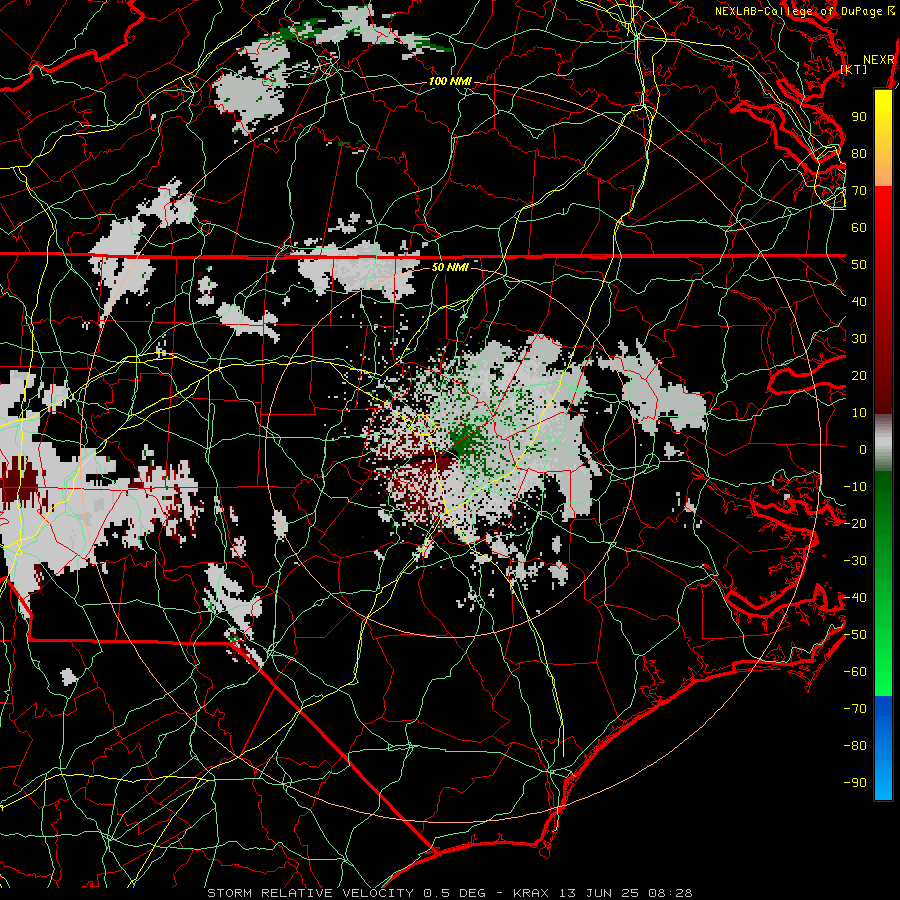This screenshot has width=900, height=900.
Task: Click the -70 value on the velocity scale
Action: (x=855, y=709)
